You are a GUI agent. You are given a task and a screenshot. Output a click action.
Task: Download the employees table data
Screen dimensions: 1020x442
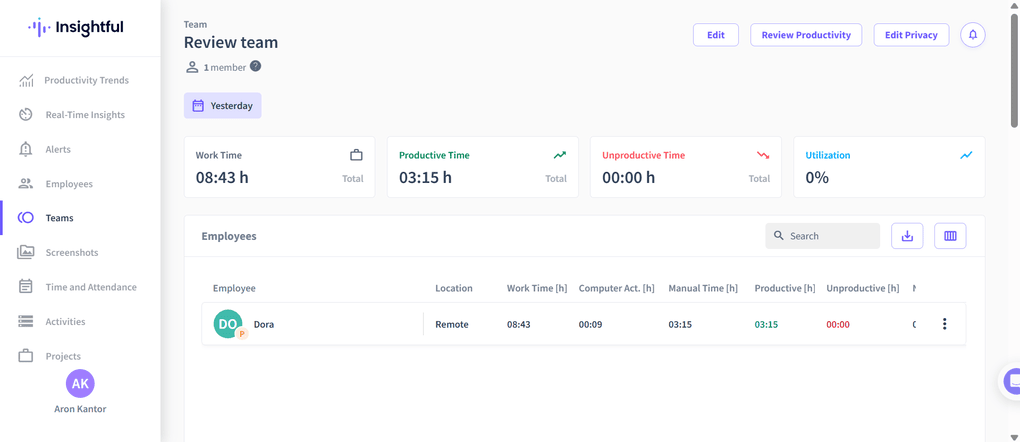point(907,236)
